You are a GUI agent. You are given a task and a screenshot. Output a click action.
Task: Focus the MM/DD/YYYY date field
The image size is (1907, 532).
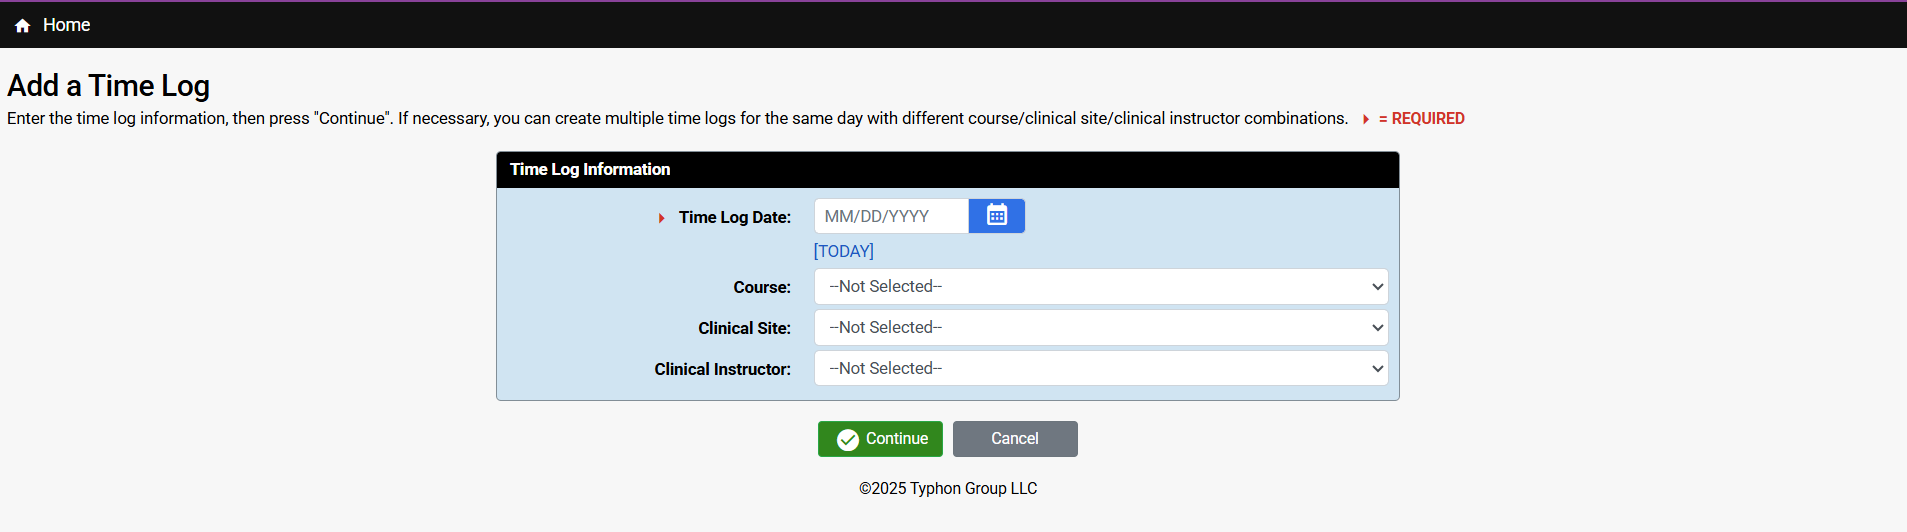[891, 216]
